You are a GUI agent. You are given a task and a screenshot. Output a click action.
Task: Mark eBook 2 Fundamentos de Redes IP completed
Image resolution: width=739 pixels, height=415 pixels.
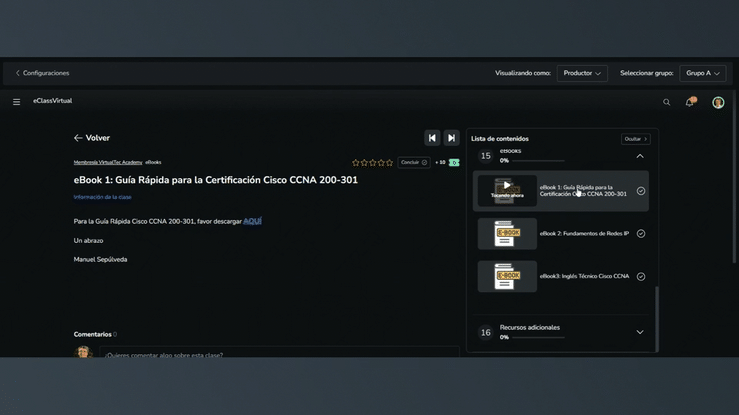(640, 234)
